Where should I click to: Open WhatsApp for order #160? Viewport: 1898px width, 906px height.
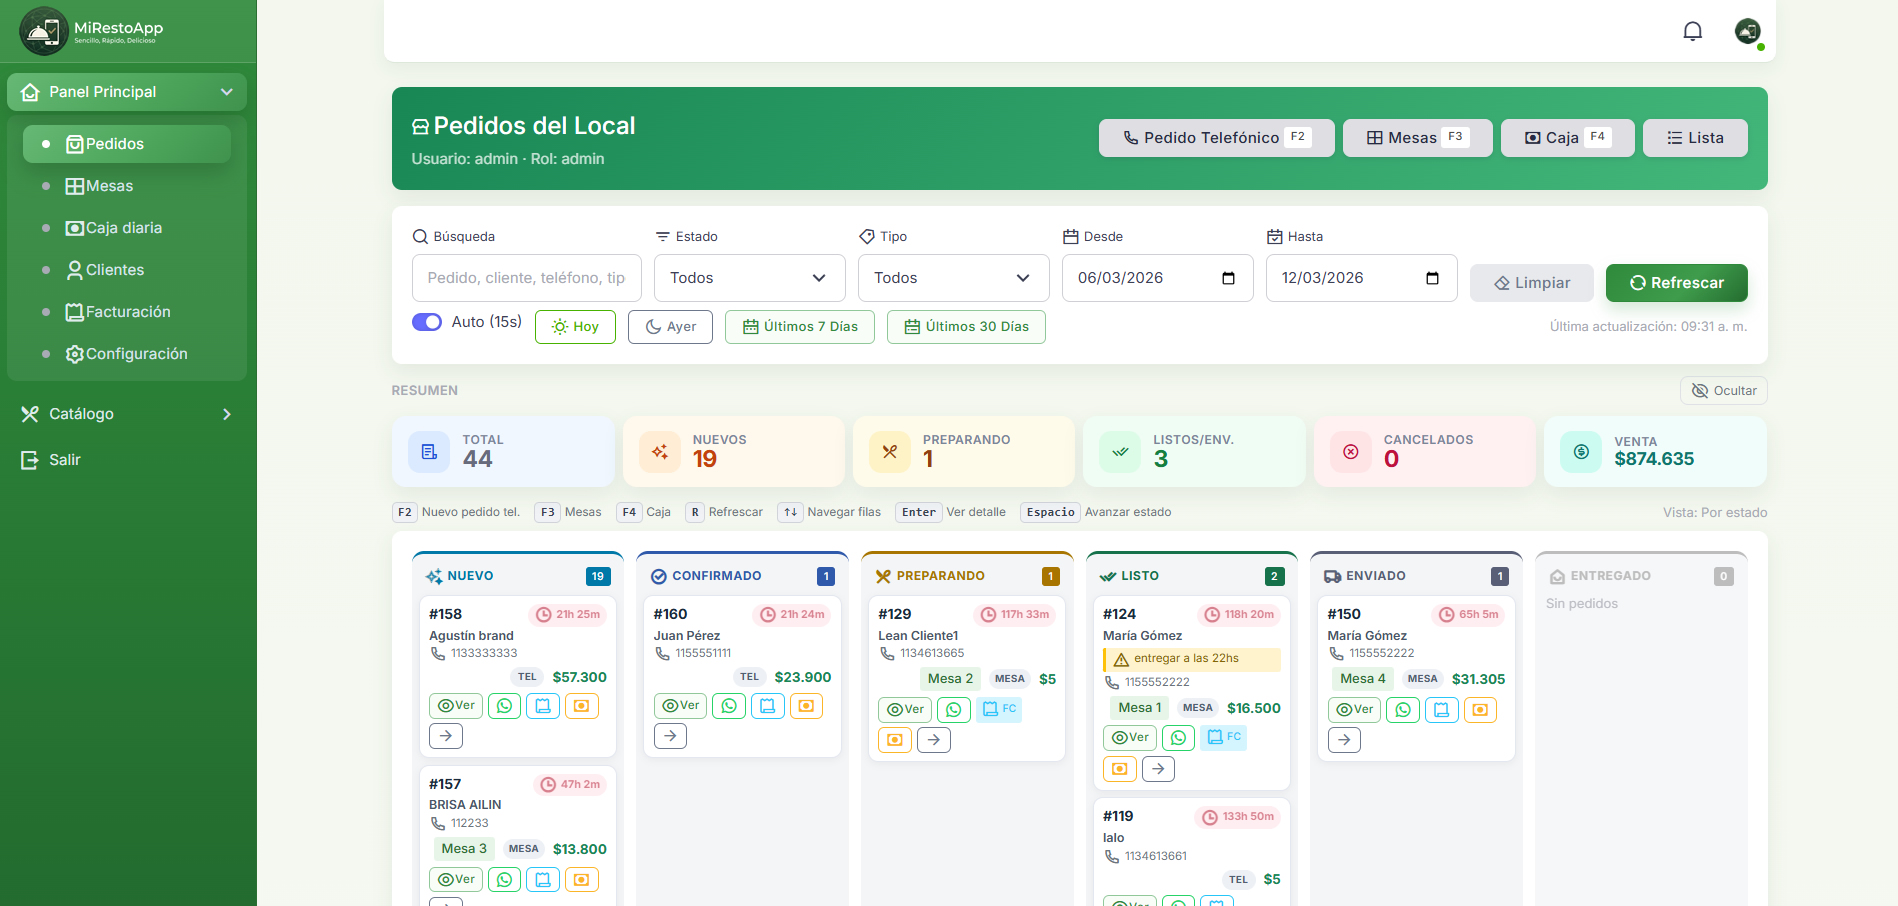(730, 706)
